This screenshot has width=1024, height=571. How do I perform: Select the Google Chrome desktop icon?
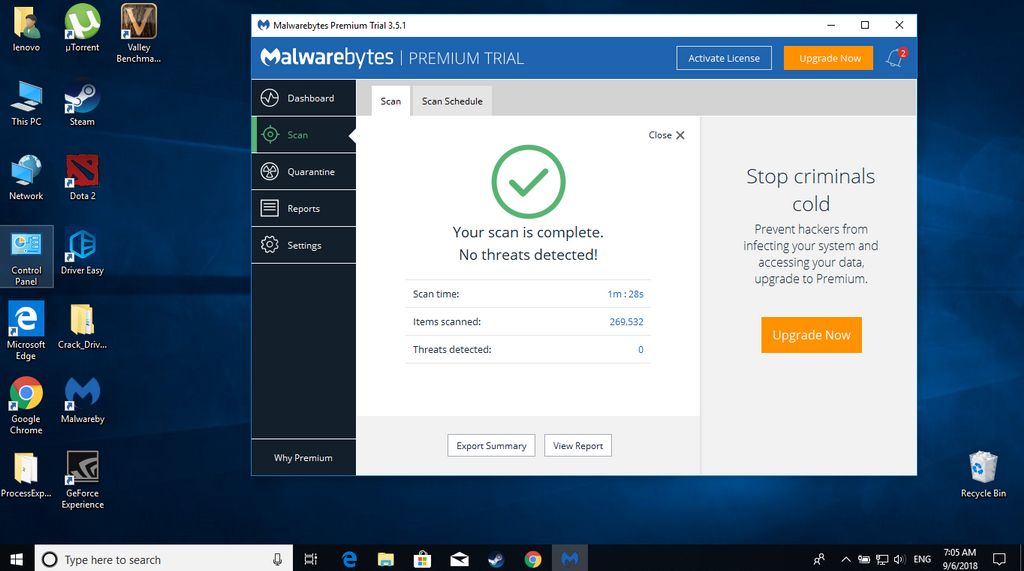pos(26,406)
